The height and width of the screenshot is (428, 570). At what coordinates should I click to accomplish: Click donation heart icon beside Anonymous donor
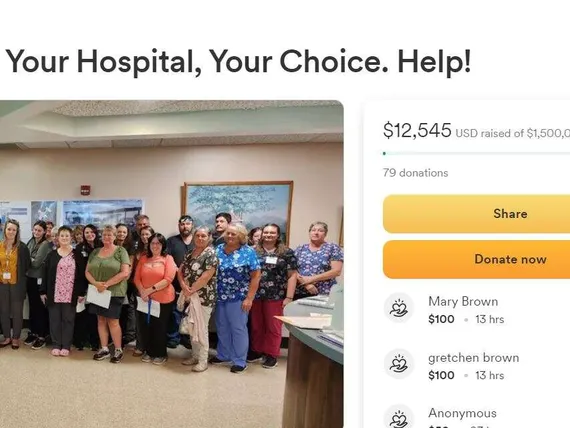tap(399, 417)
